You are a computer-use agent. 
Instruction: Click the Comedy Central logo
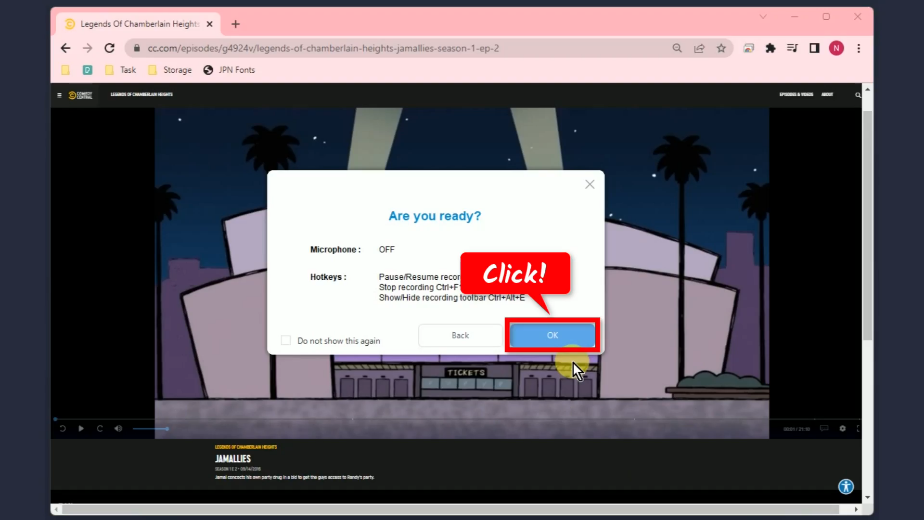point(81,95)
